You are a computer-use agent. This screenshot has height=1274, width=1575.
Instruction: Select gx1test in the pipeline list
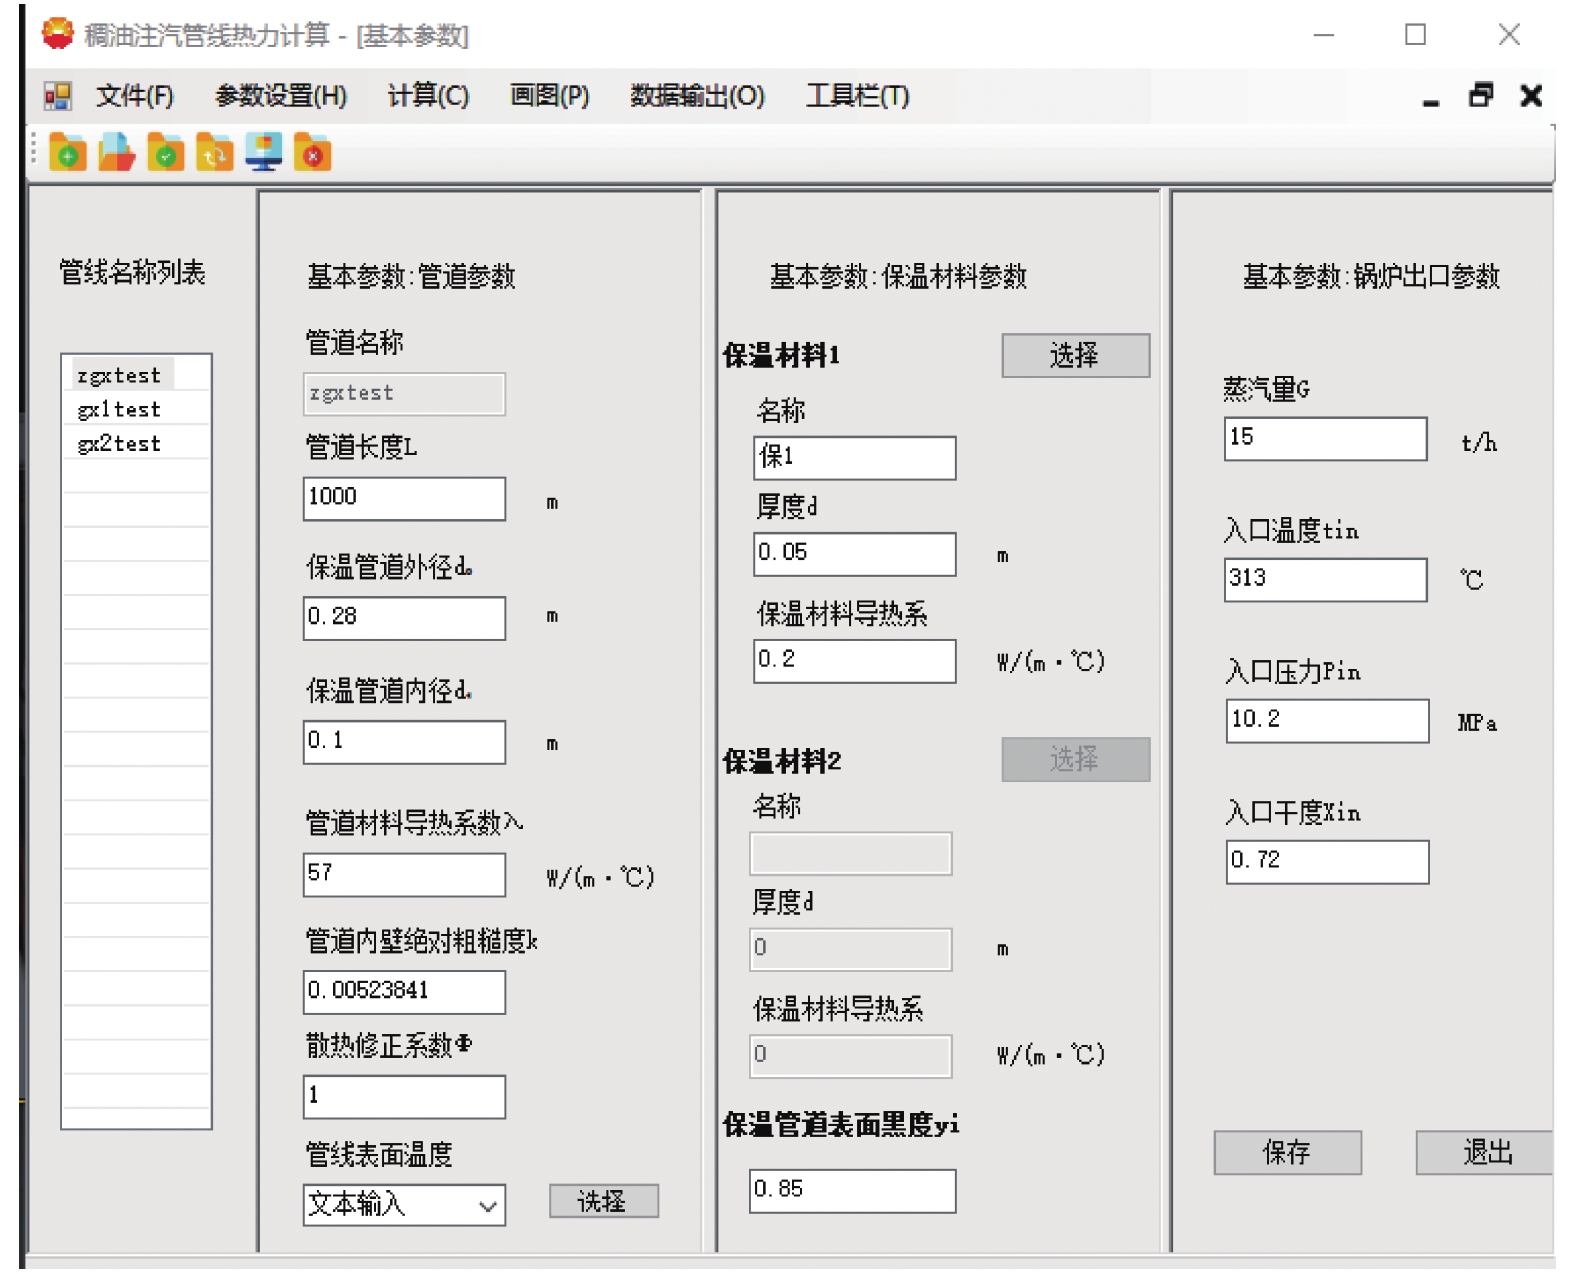pyautogui.click(x=119, y=409)
